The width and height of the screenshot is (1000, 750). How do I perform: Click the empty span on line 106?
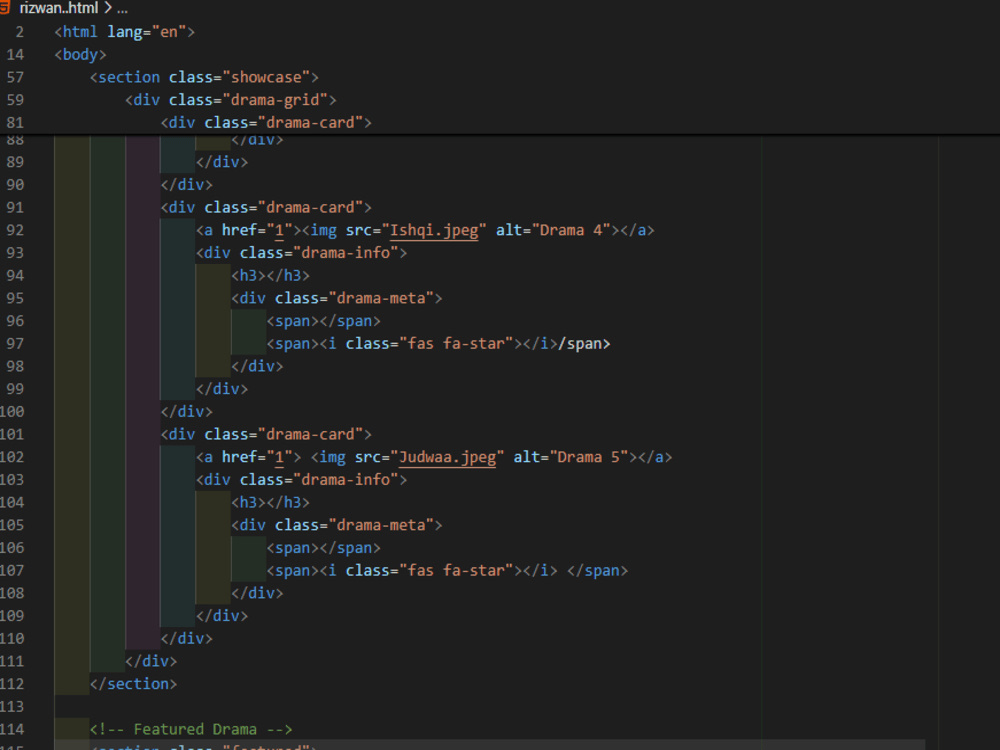(323, 548)
